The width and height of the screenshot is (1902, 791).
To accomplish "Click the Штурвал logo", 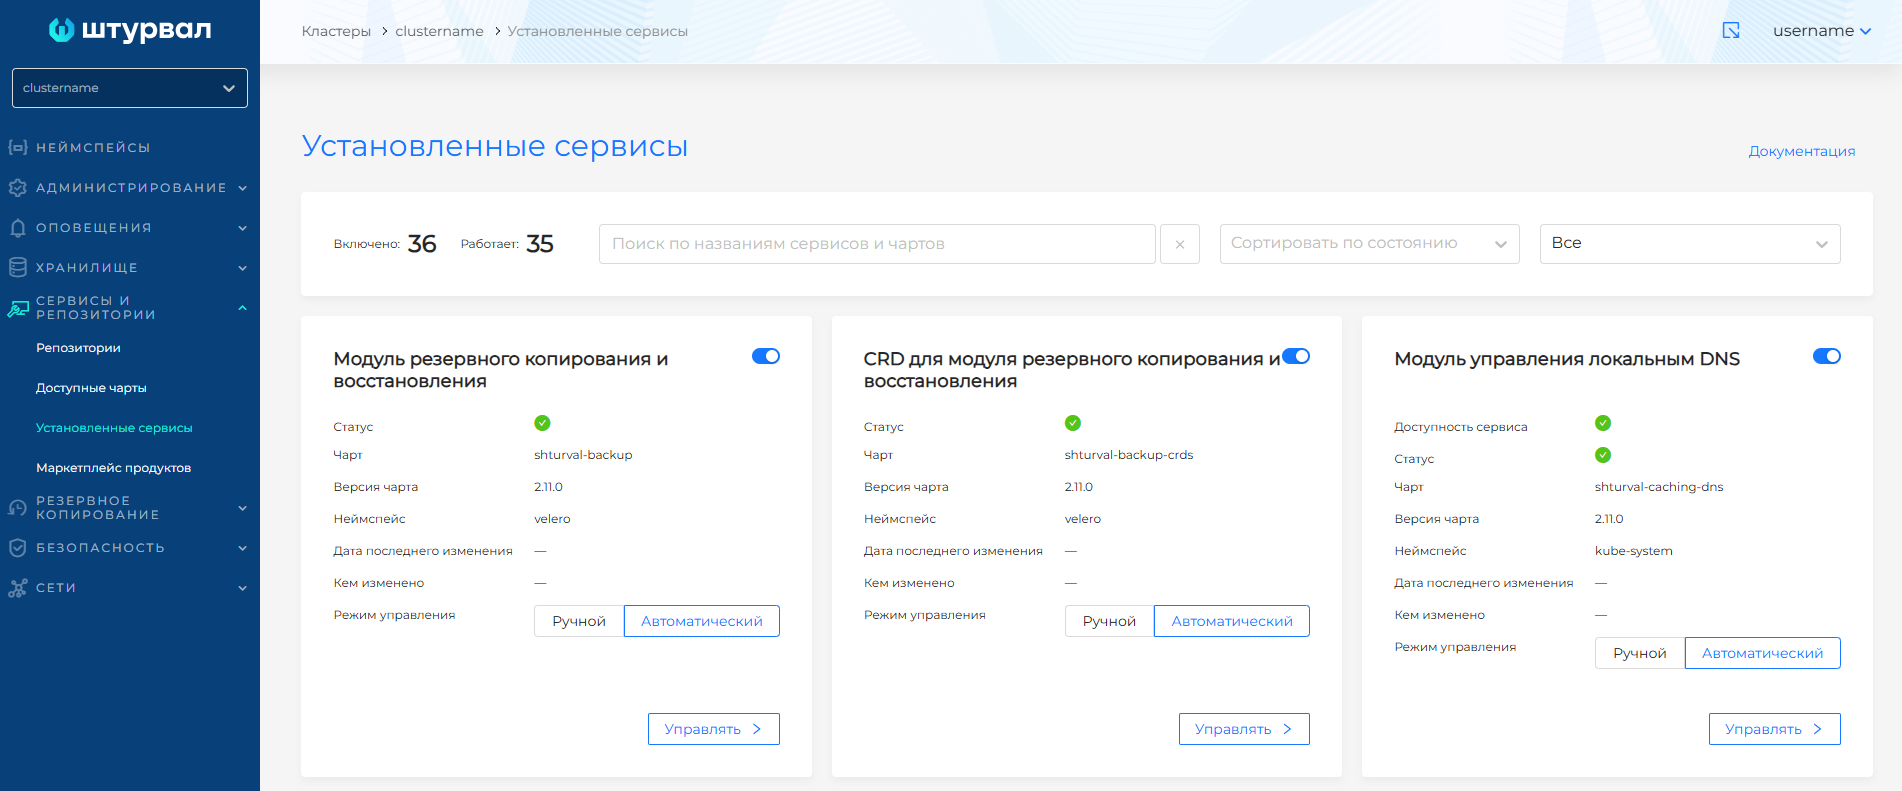I will 130,30.
